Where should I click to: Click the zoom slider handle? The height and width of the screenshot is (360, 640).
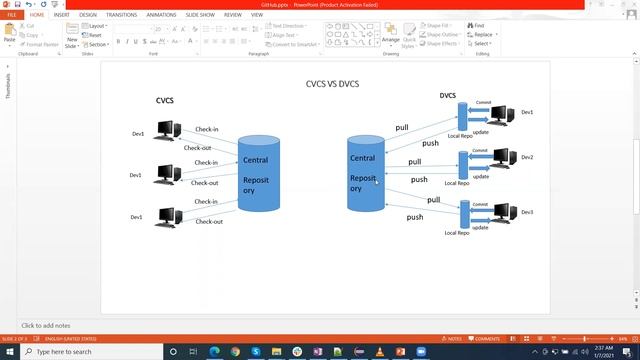584,339
